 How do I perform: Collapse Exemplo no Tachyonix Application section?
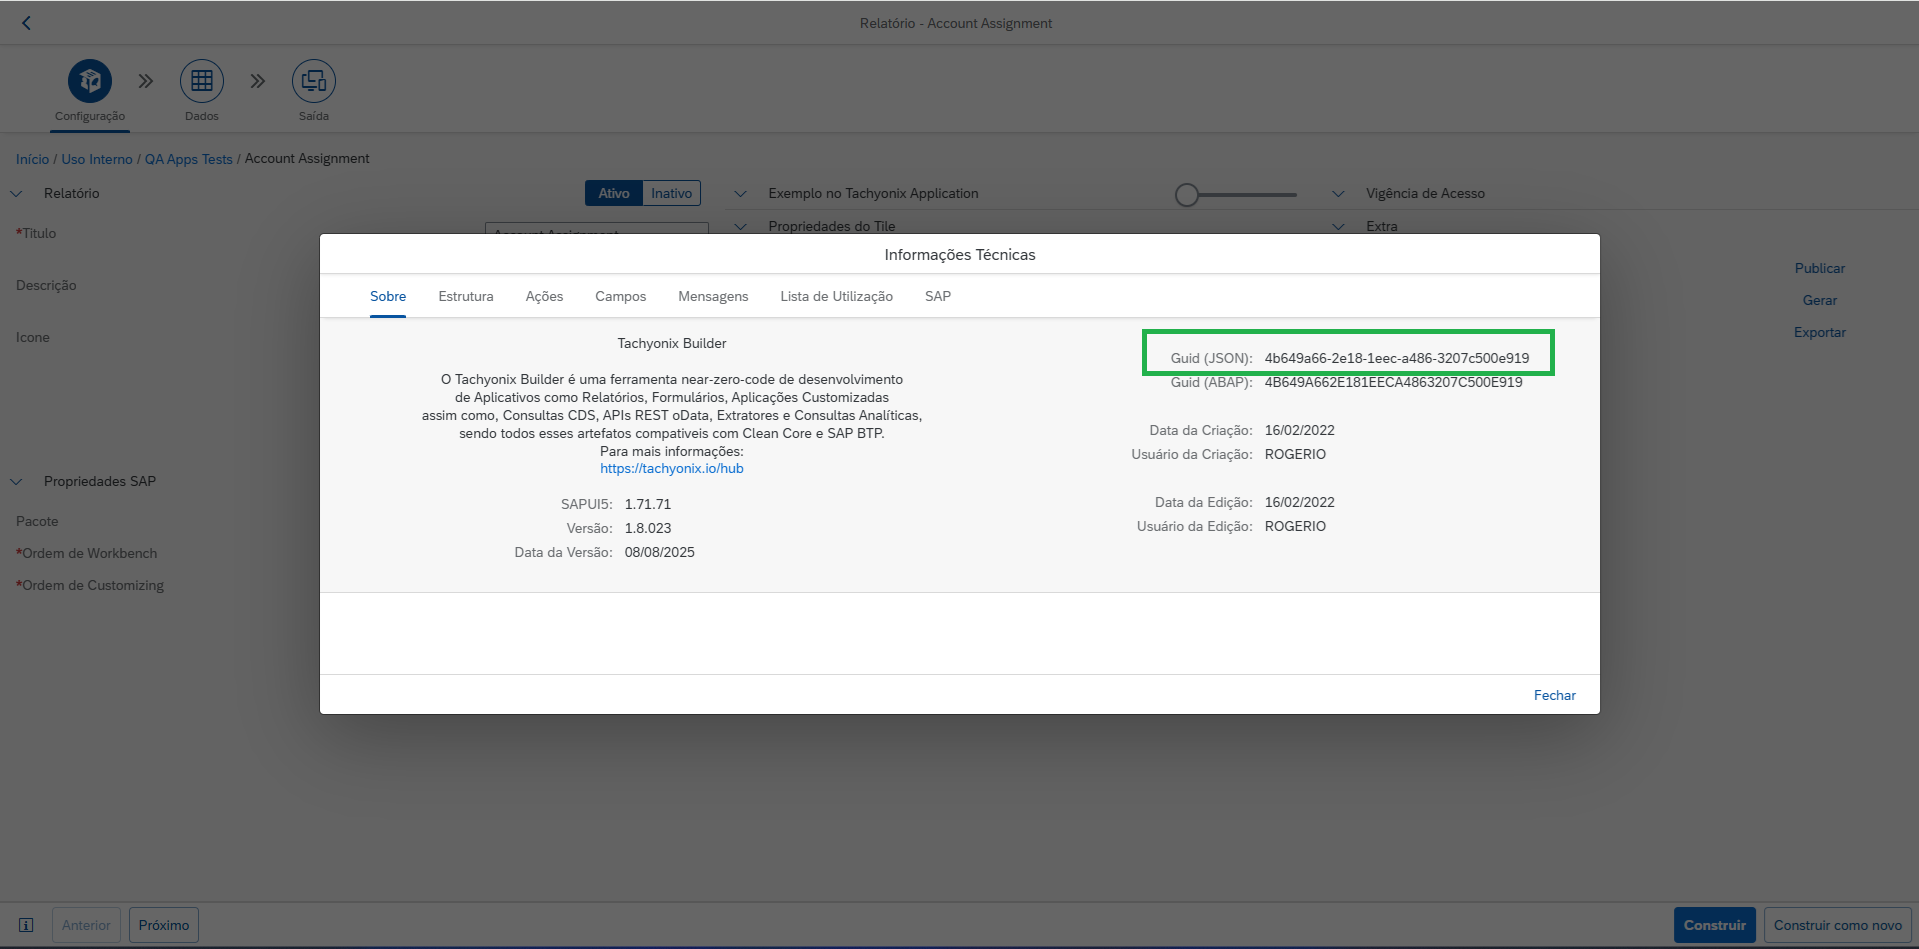[x=740, y=193]
